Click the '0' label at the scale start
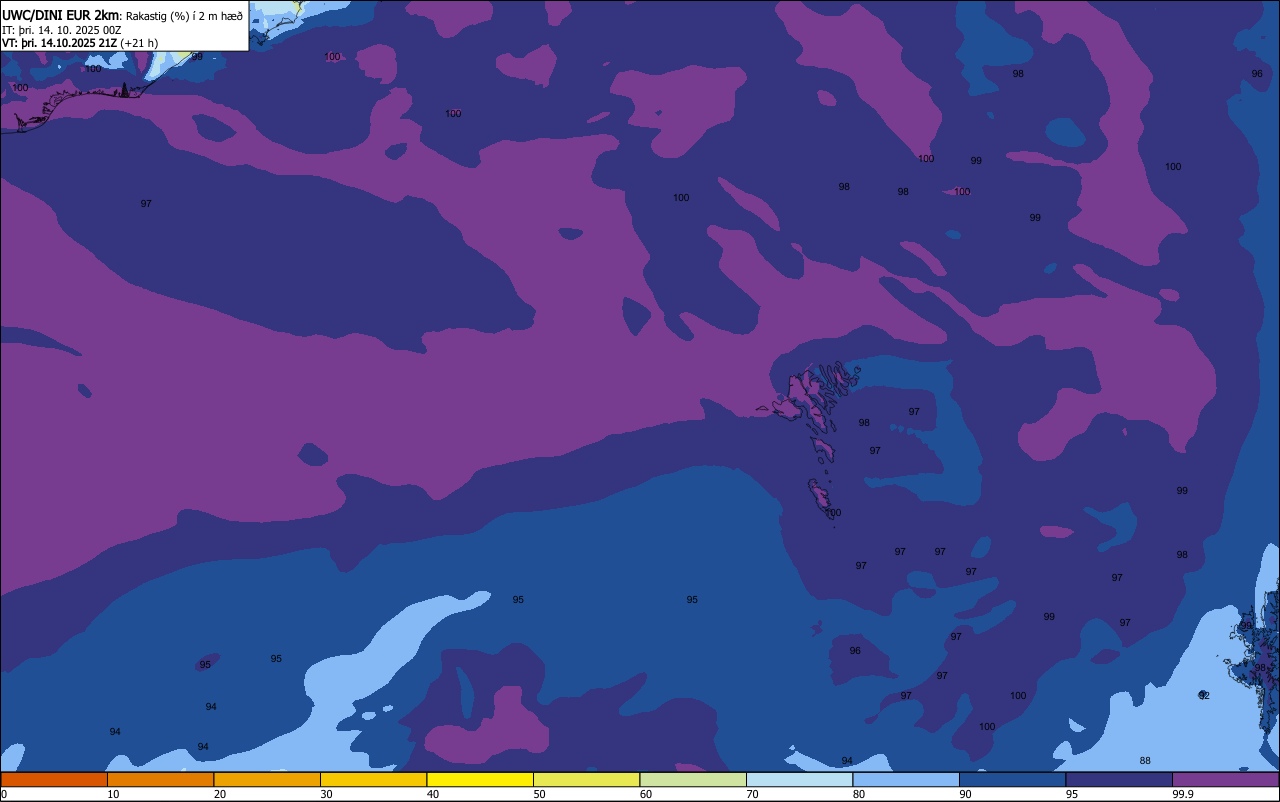The image size is (1280, 802). [x=4, y=794]
